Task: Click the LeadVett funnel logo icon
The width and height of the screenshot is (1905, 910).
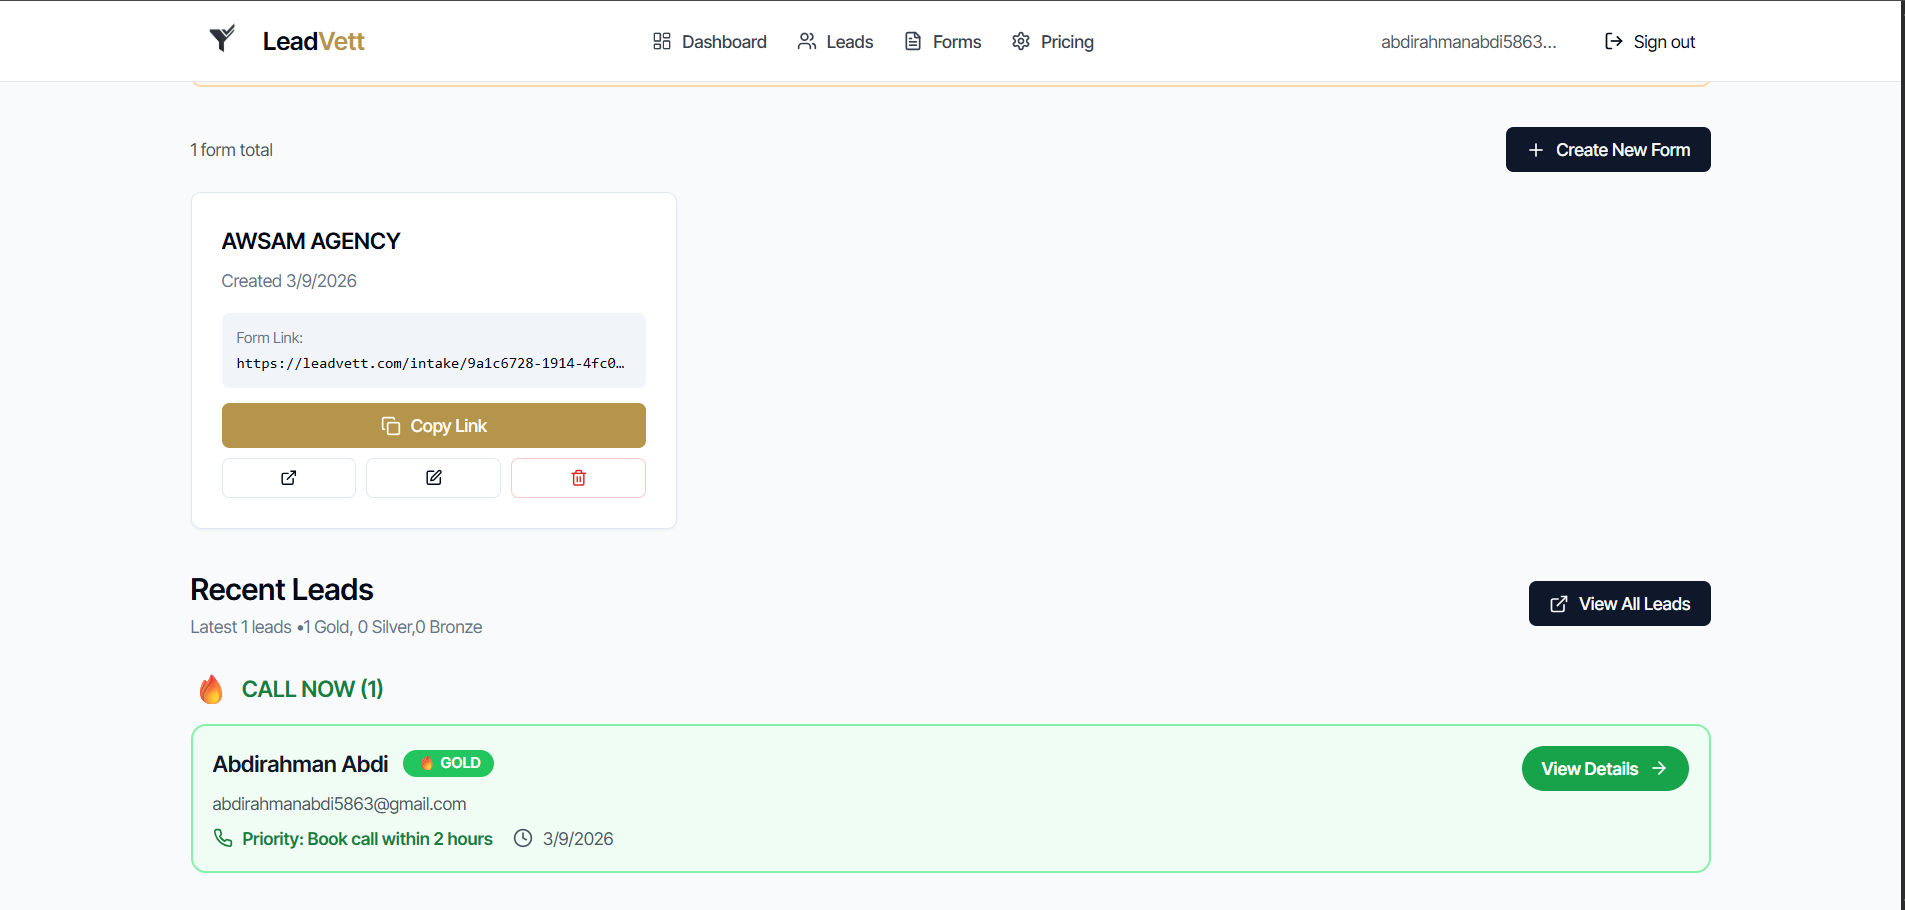Action: click(222, 39)
